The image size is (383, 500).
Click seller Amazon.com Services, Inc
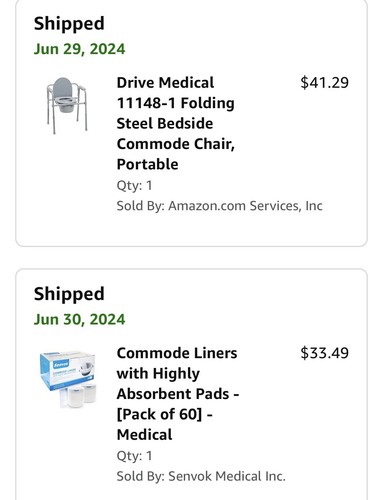tap(245, 206)
